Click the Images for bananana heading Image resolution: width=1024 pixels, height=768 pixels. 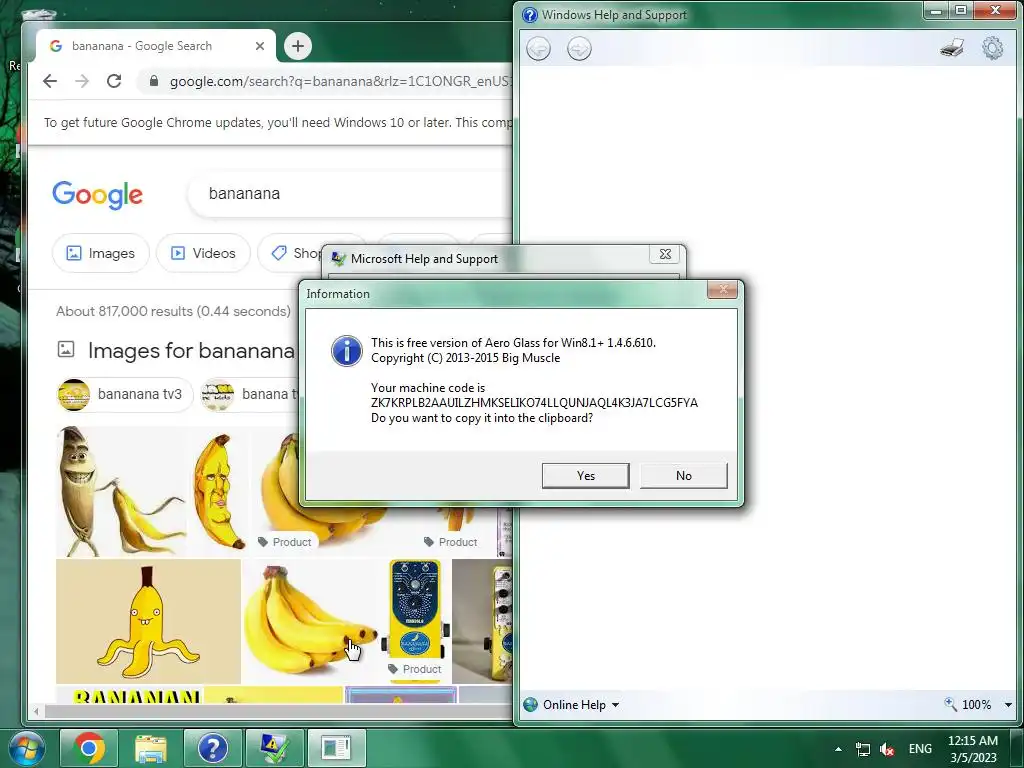pyautogui.click(x=191, y=351)
